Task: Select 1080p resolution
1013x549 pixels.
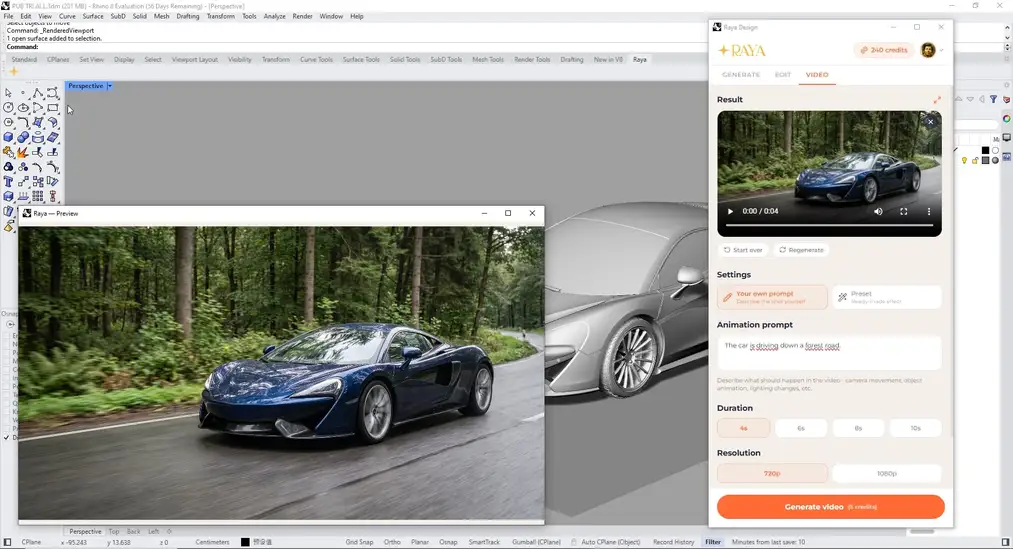Action: point(886,473)
